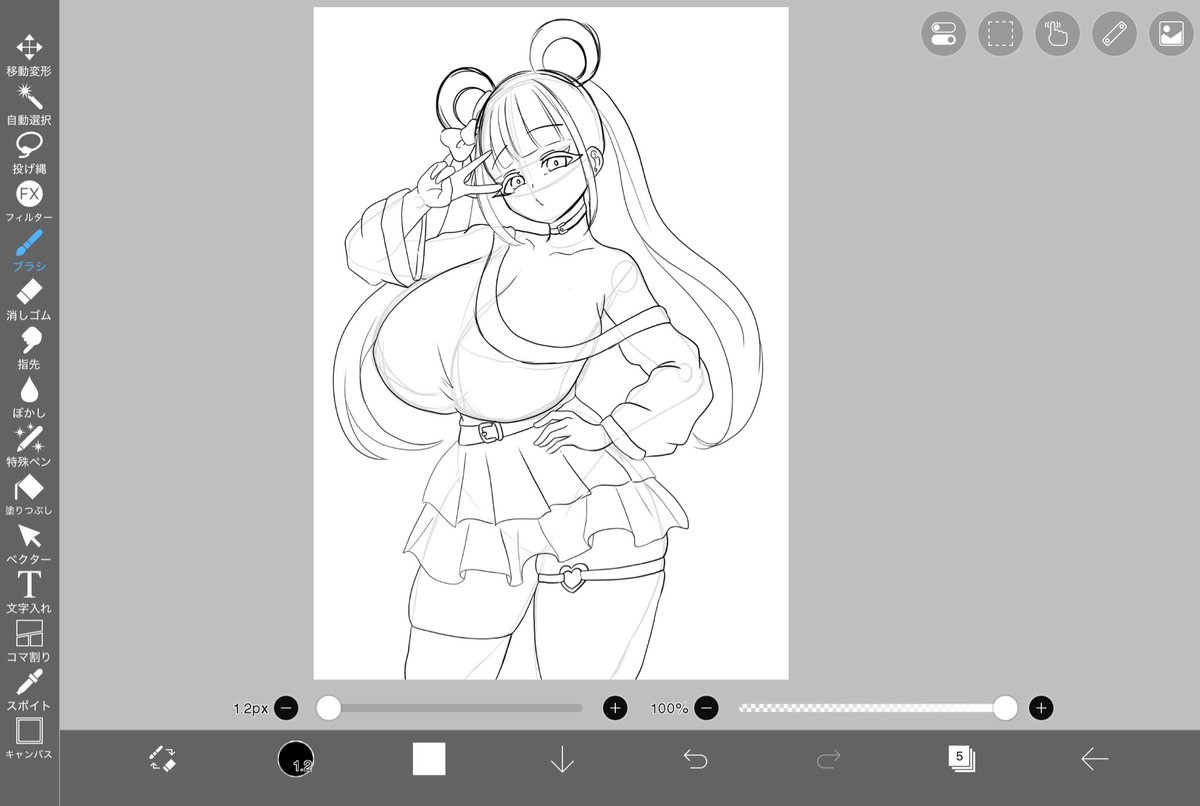Open the black brush preview 1.2 settings
Viewport: 1200px width, 806px height.
point(296,759)
